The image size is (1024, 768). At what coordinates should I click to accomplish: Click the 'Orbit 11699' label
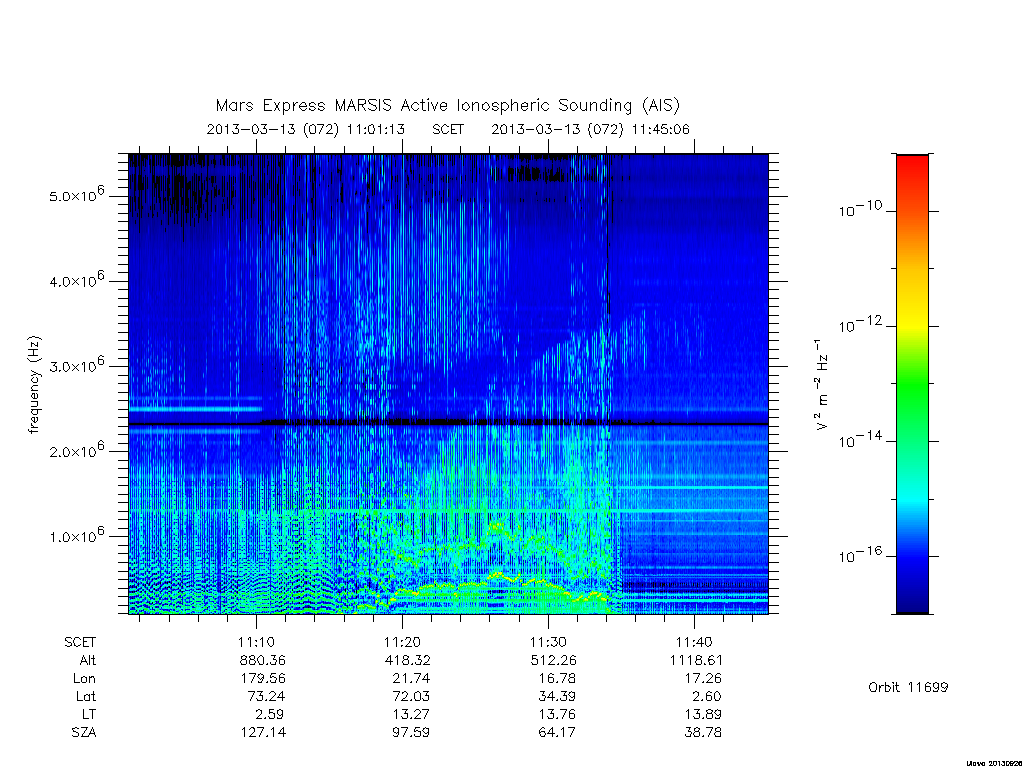[908, 688]
